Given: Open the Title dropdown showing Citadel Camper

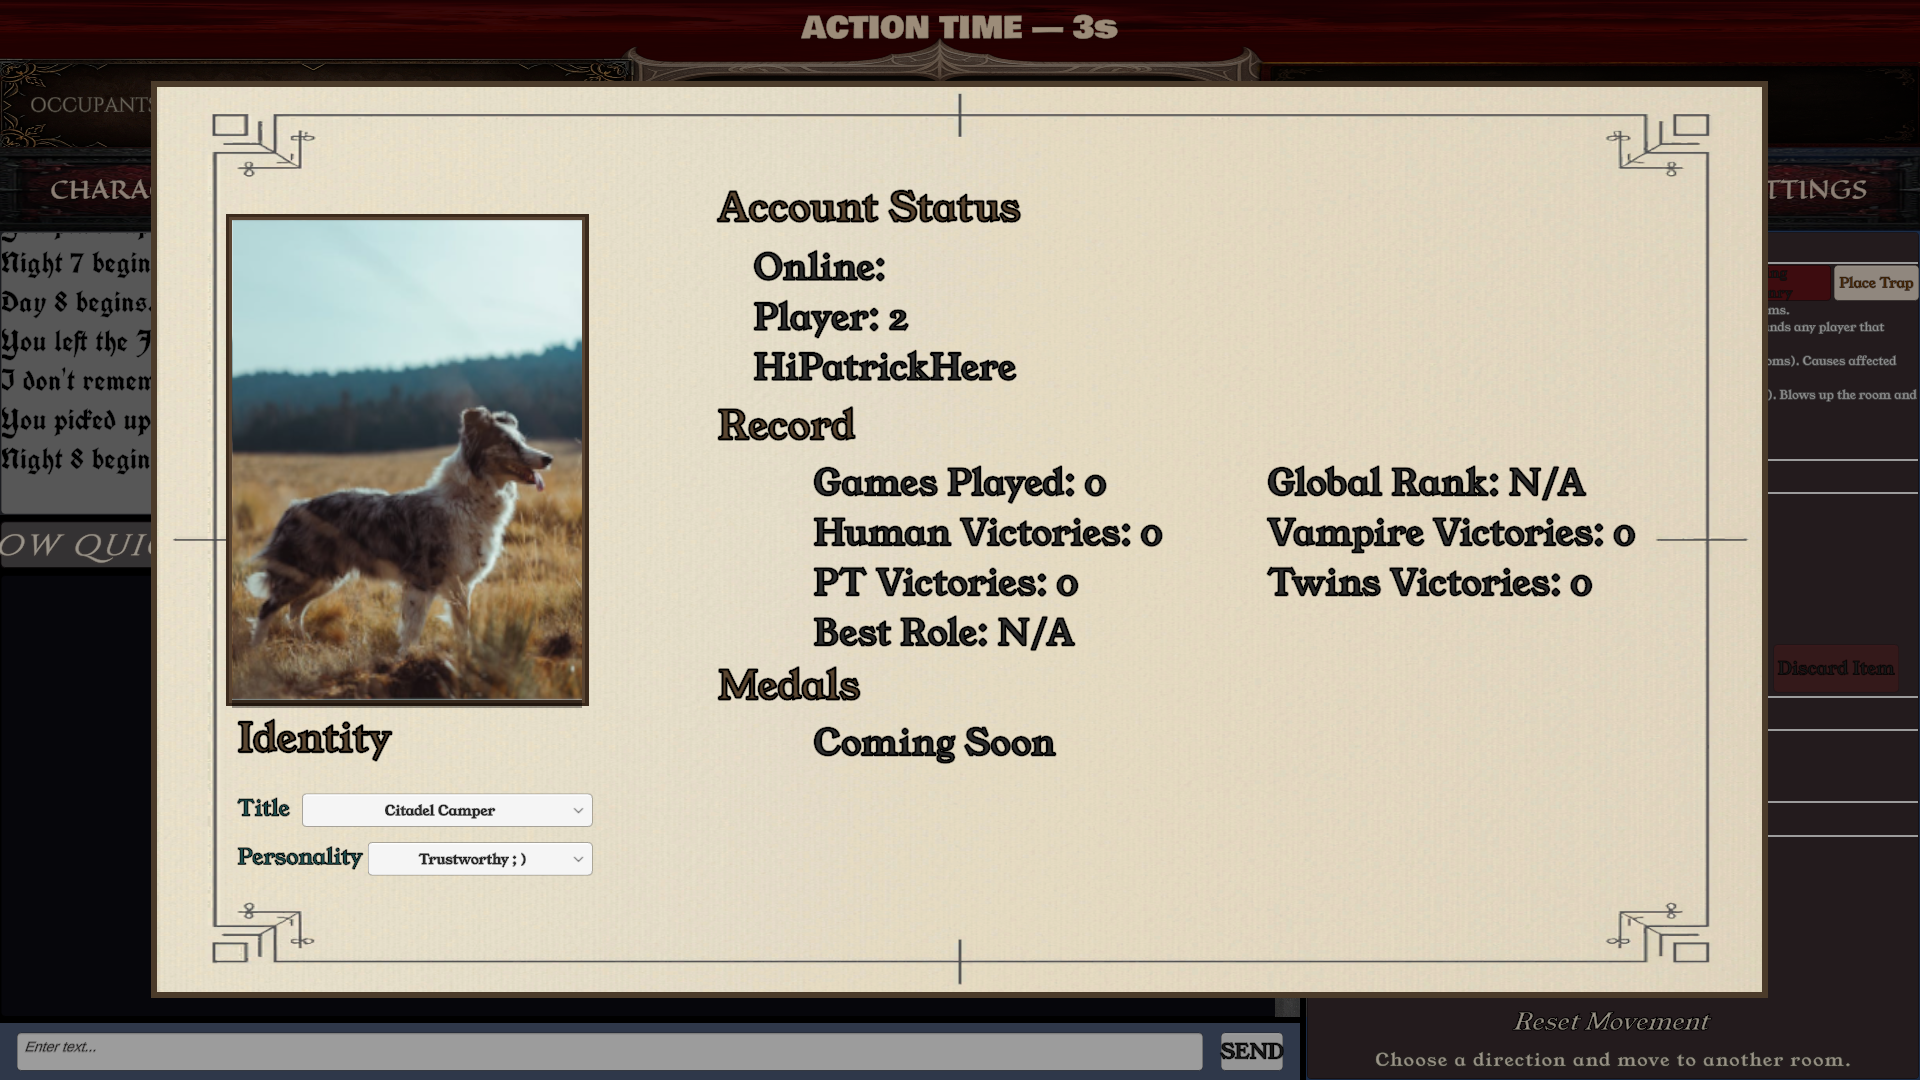Looking at the screenshot, I should (447, 810).
